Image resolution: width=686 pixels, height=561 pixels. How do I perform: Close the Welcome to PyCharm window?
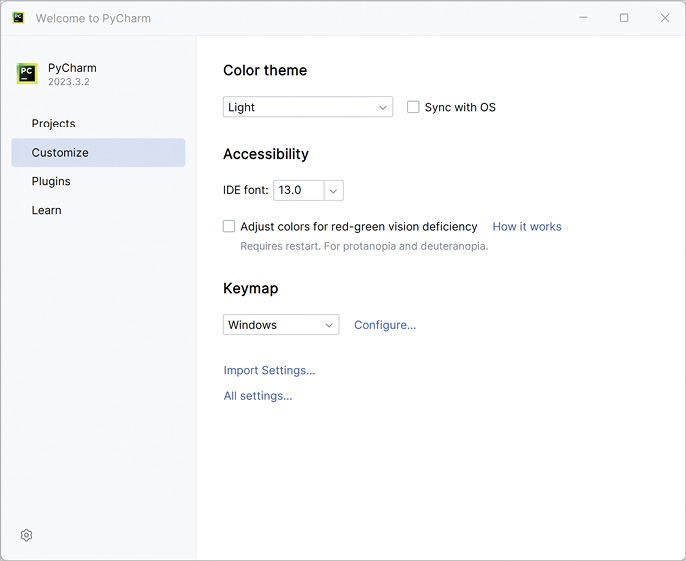665,18
